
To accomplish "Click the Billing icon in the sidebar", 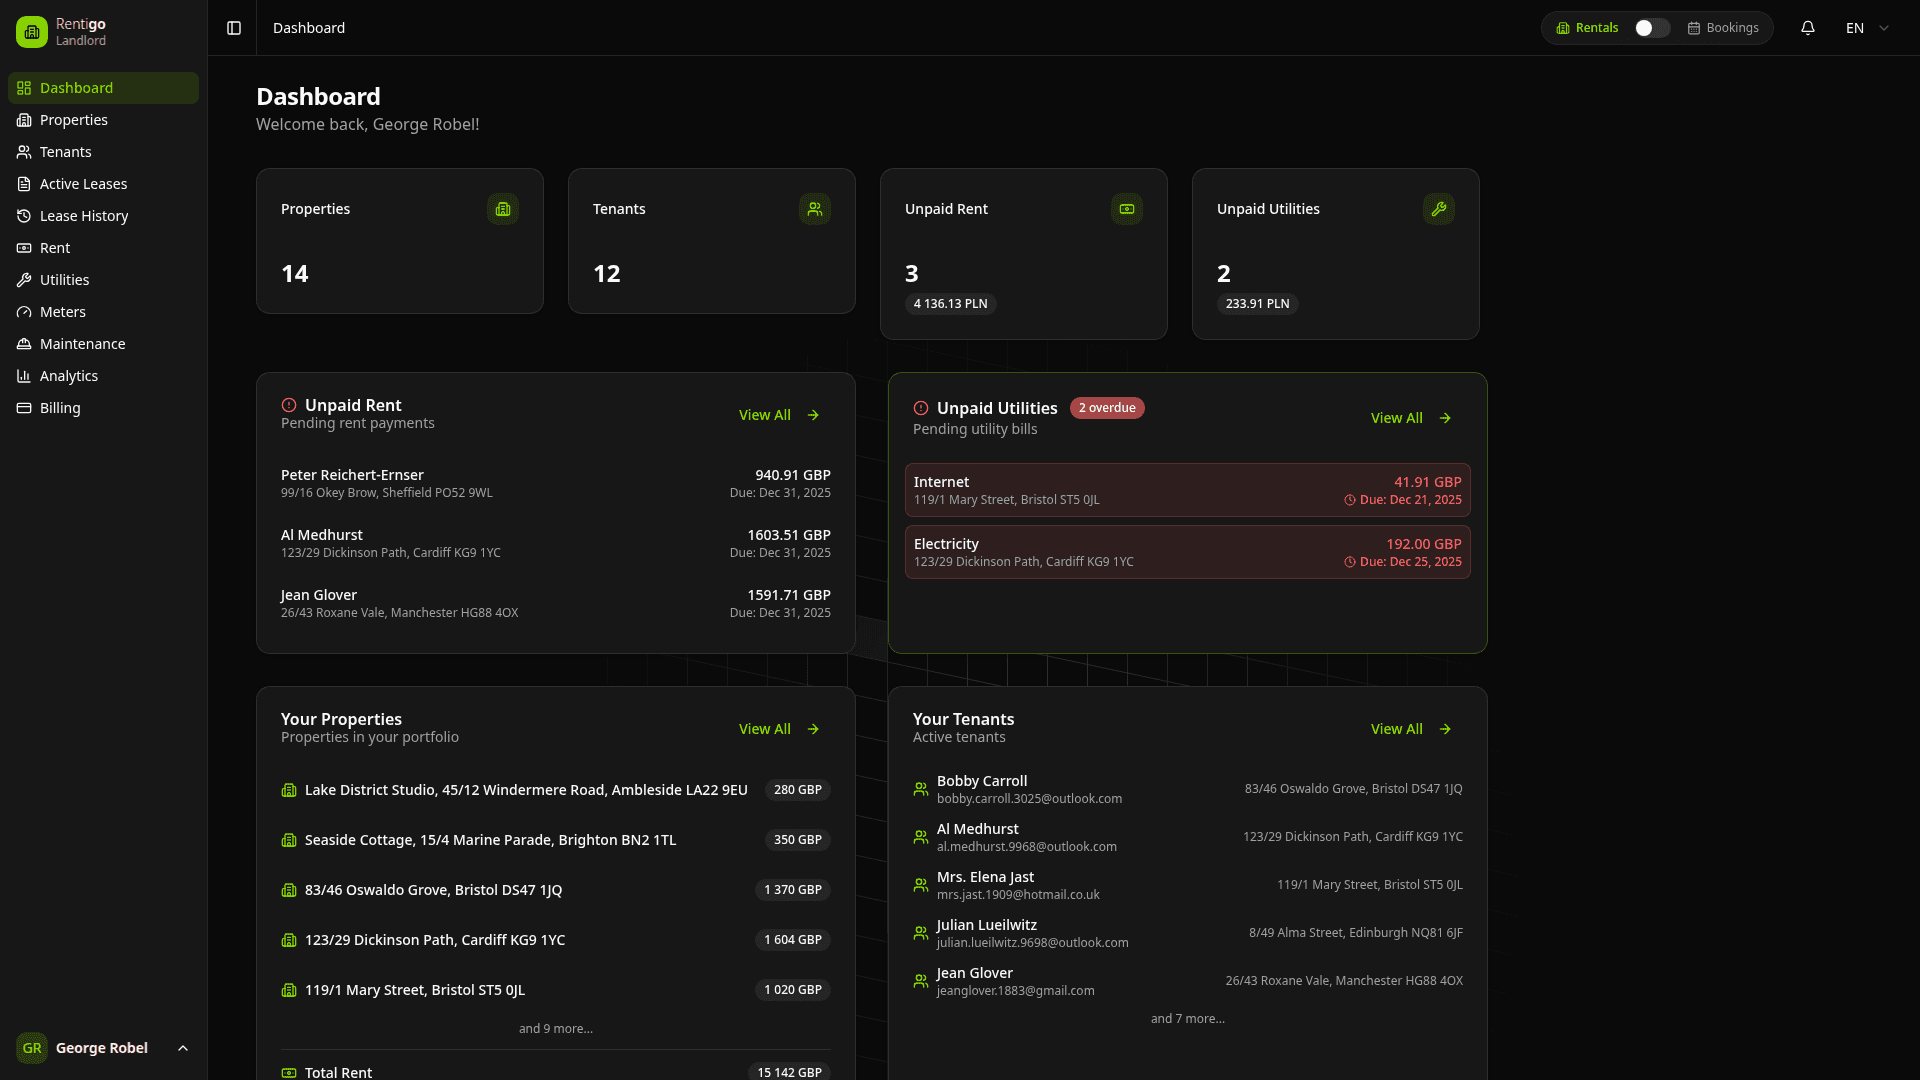I will click(x=23, y=408).
